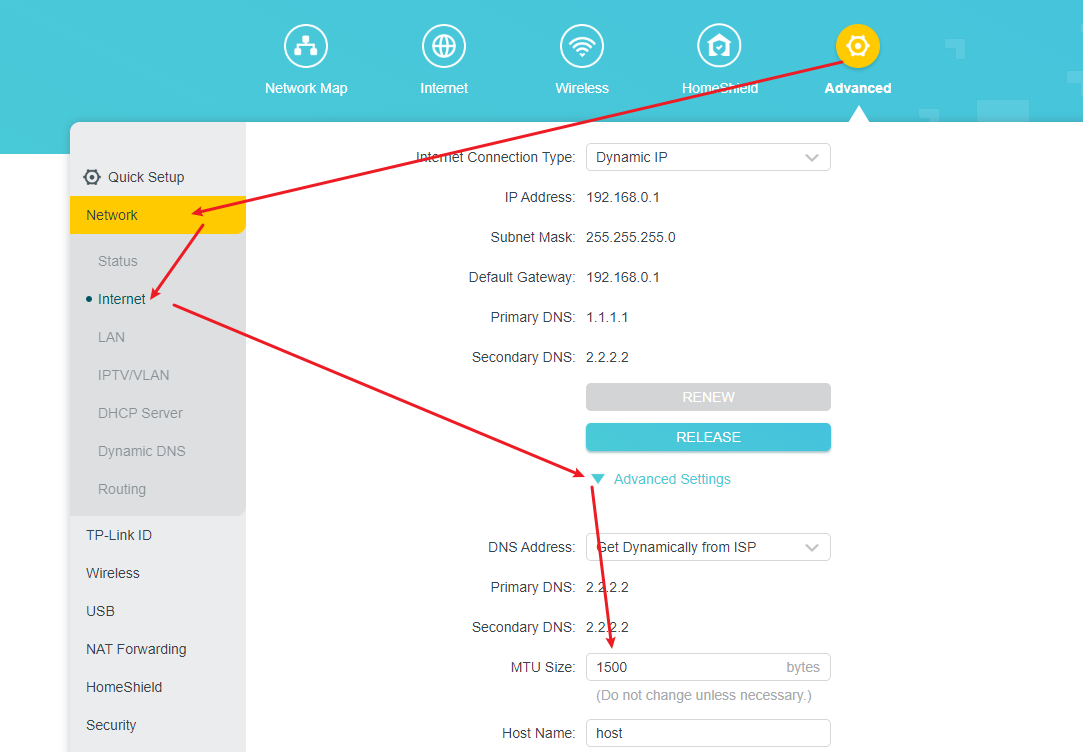Click the 'Do not change unless necessary' note
The width and height of the screenshot is (1083, 752).
pos(704,695)
